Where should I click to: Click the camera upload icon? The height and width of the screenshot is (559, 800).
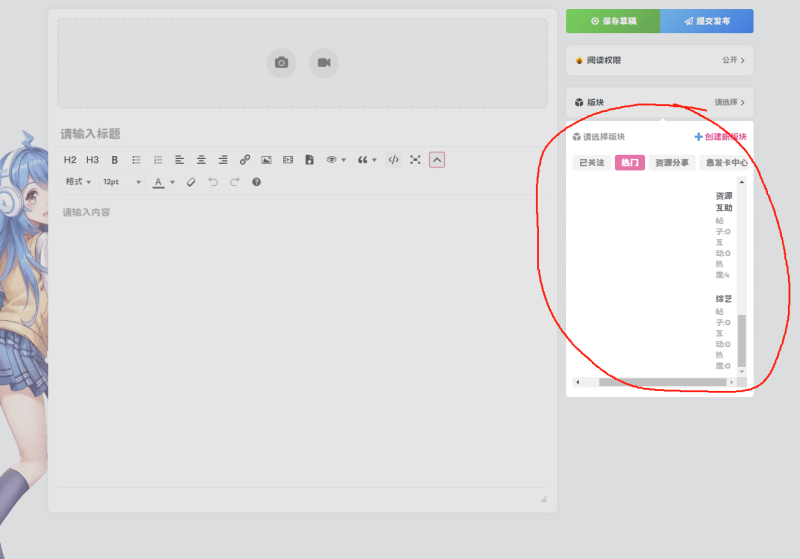(x=281, y=63)
